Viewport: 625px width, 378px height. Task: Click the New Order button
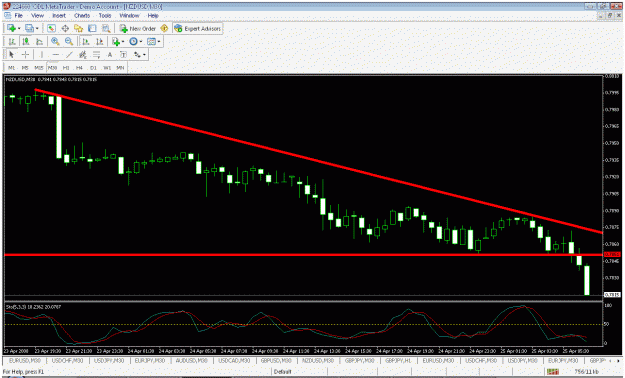tap(138, 28)
